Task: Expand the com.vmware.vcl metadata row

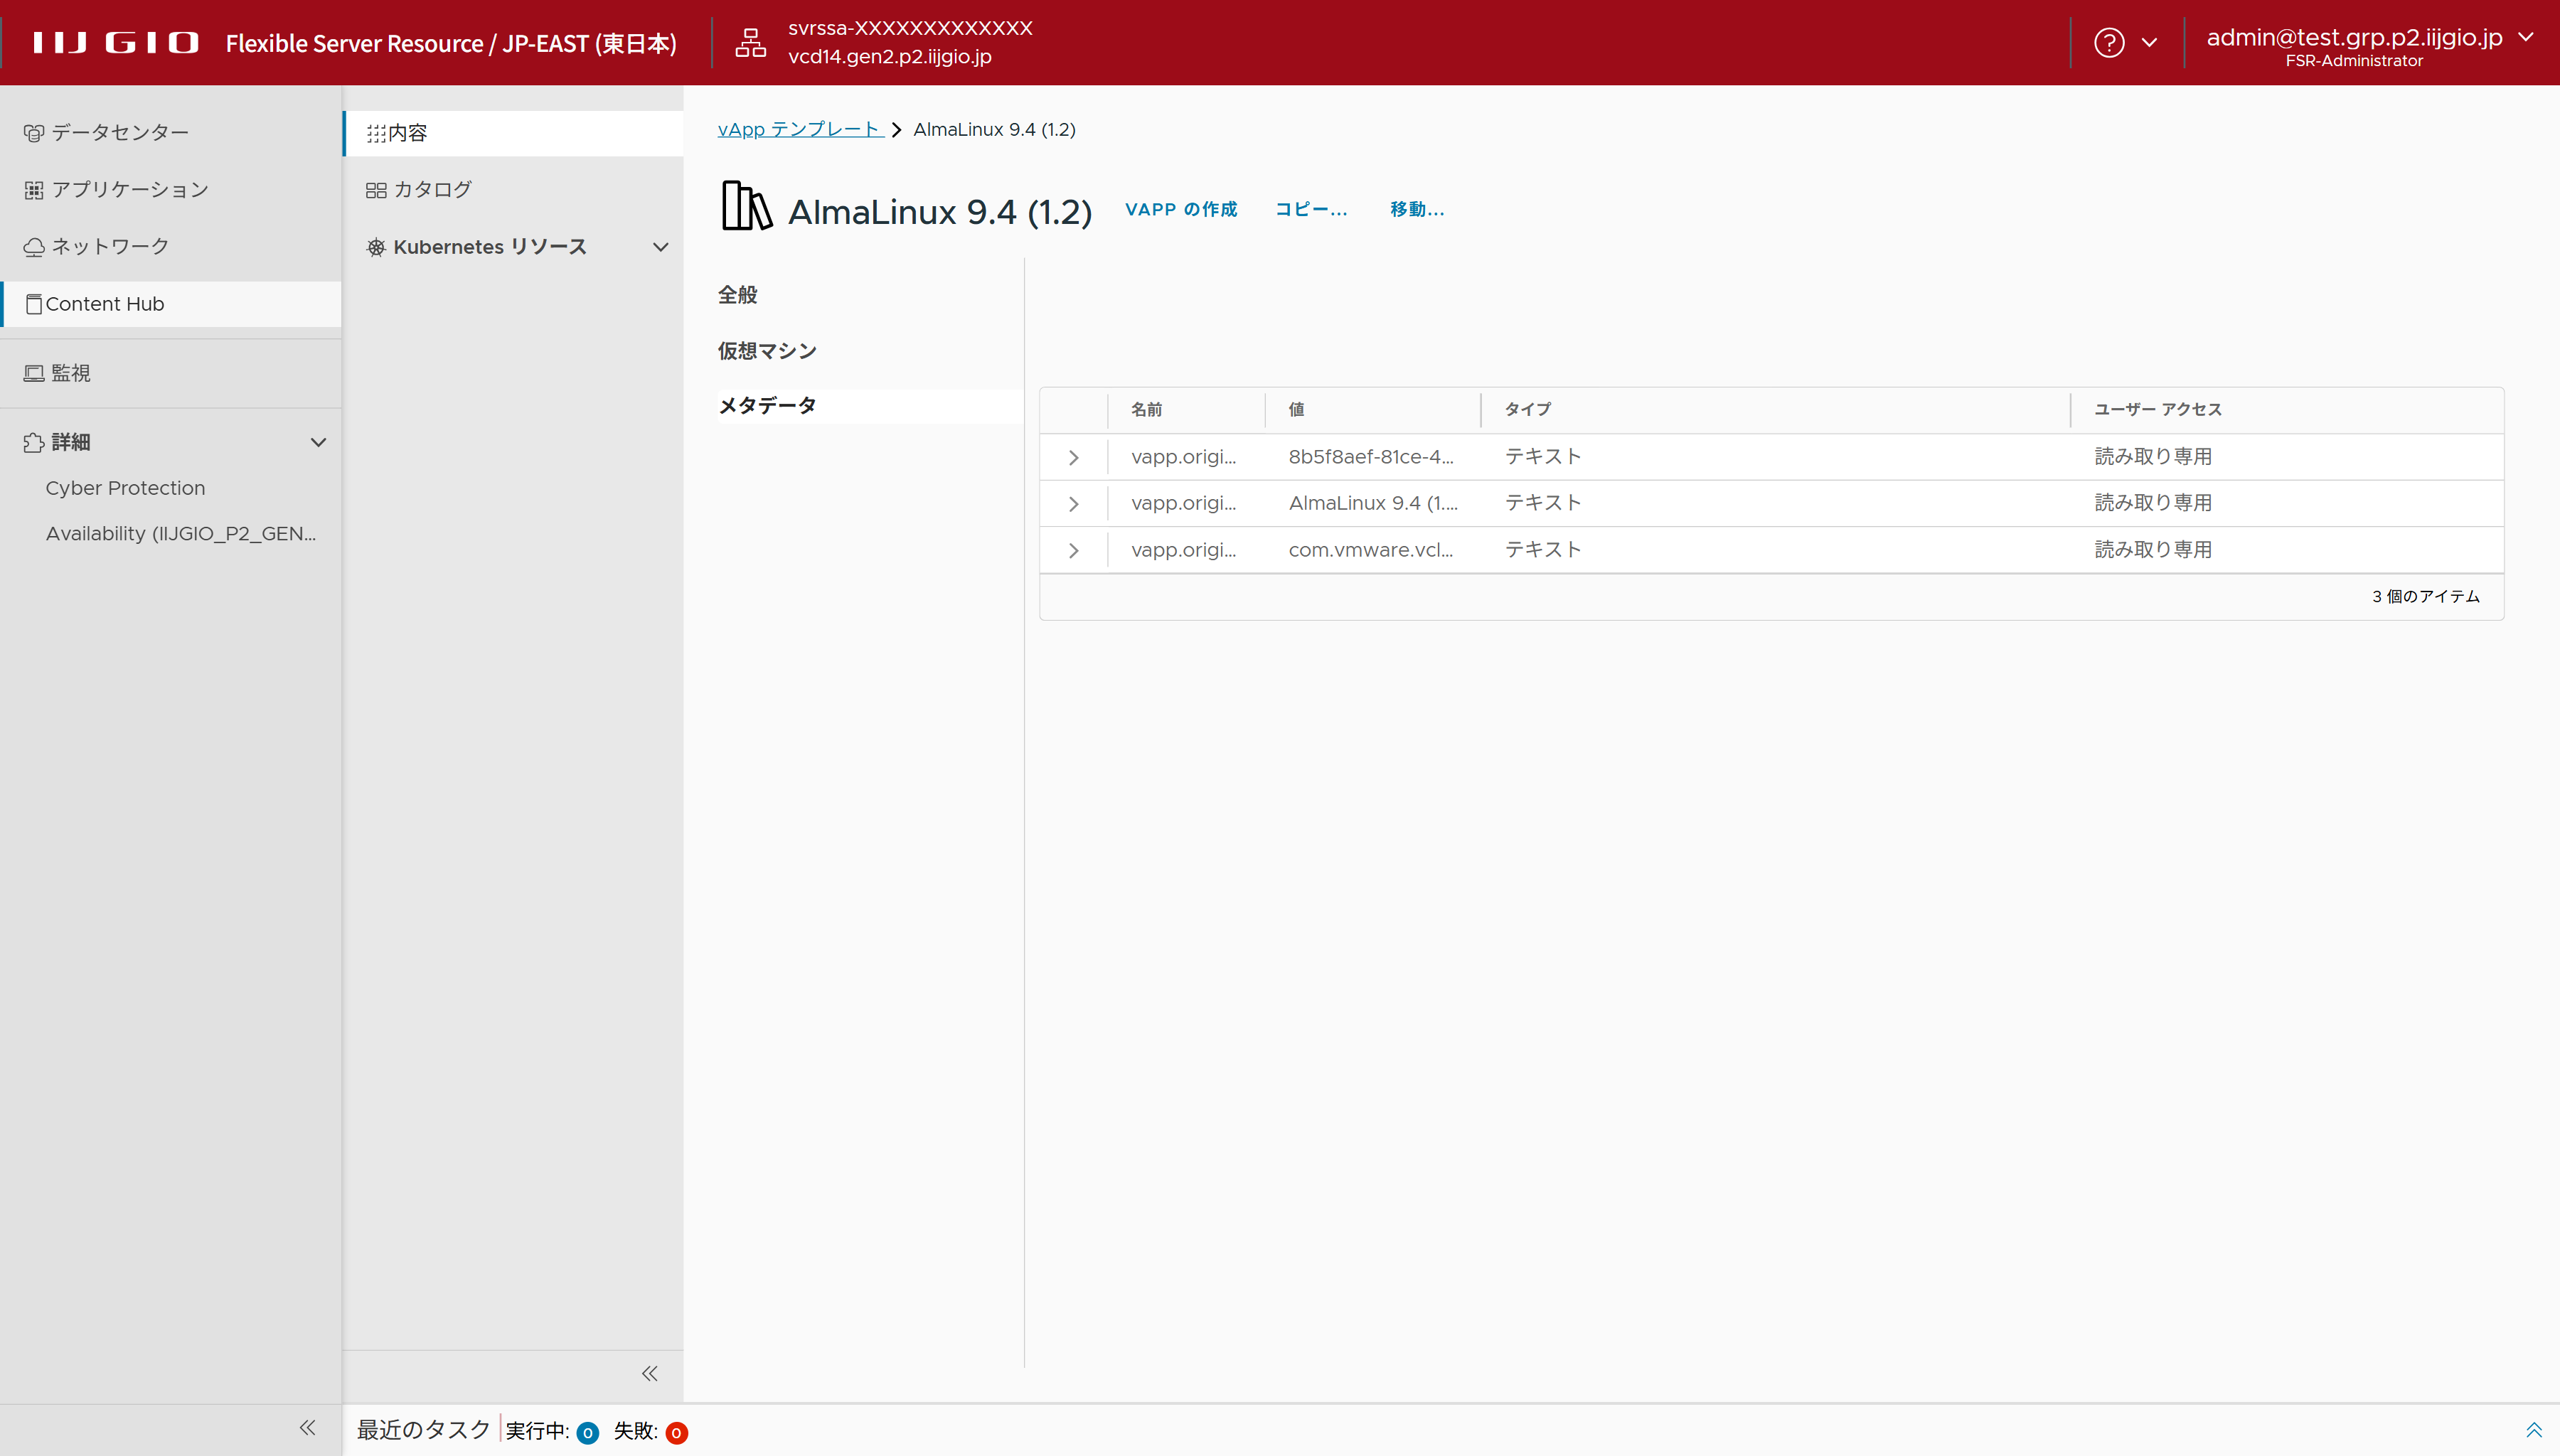Action: click(x=1073, y=551)
